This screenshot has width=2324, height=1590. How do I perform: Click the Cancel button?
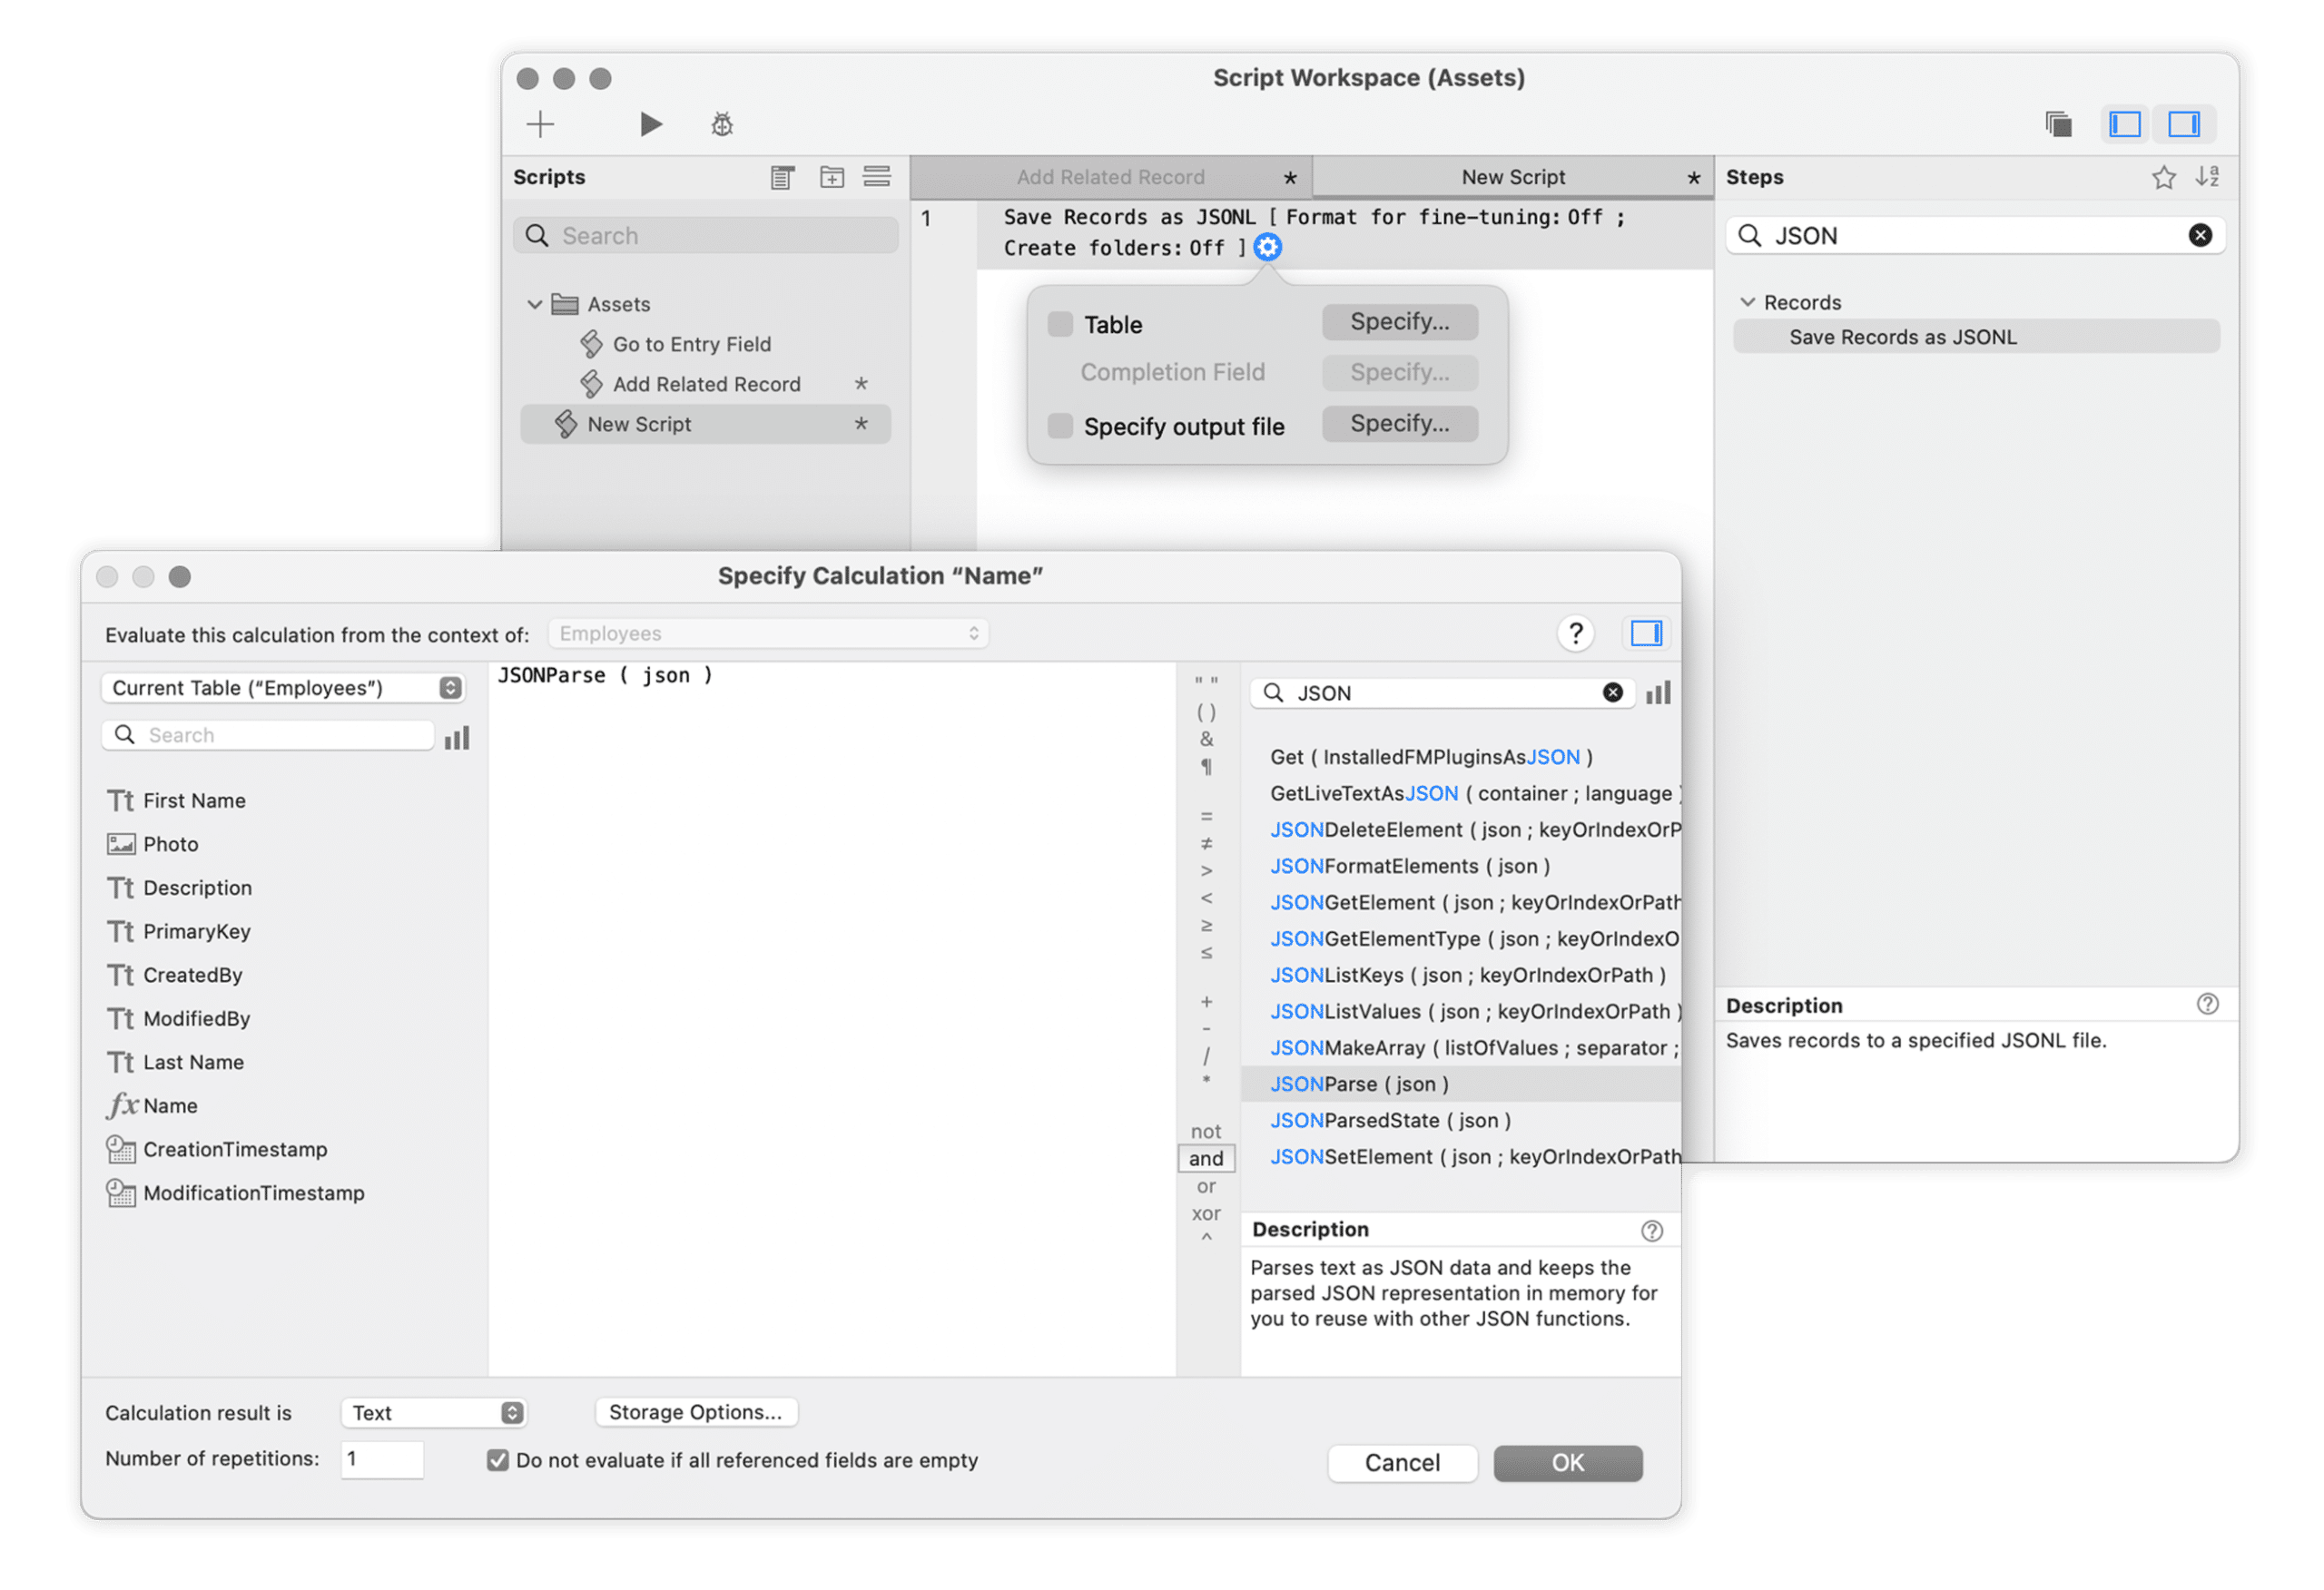(1402, 1463)
